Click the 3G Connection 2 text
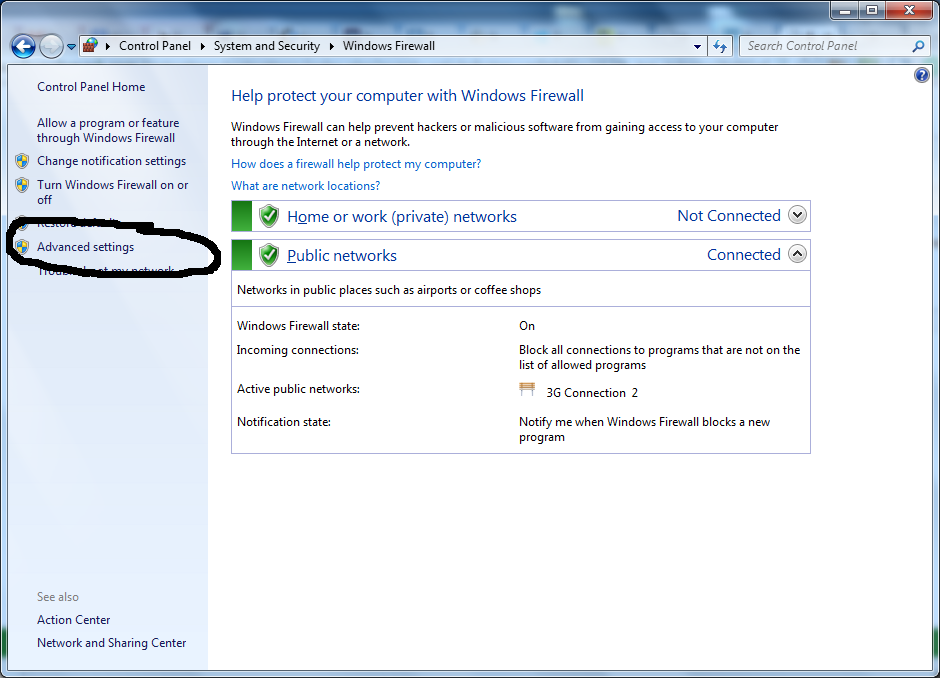The image size is (940, 678). click(592, 393)
